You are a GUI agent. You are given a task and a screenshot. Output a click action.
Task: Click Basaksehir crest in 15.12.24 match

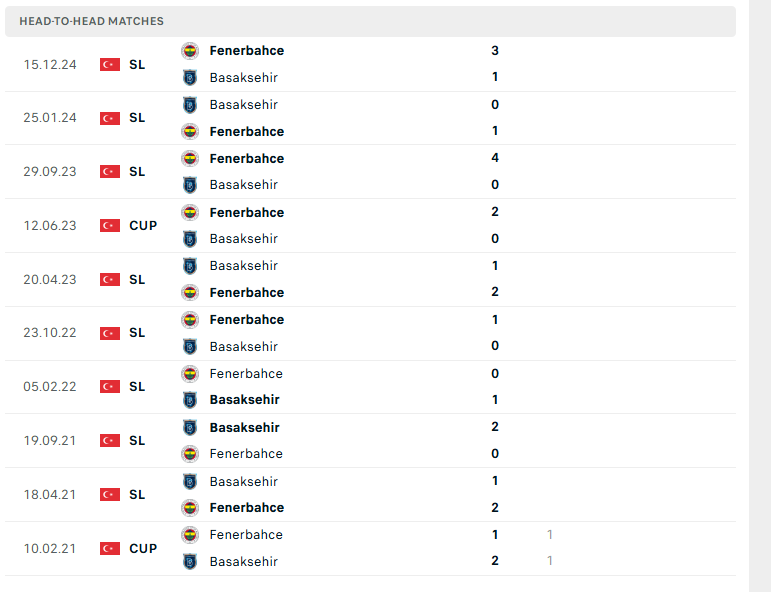[190, 78]
